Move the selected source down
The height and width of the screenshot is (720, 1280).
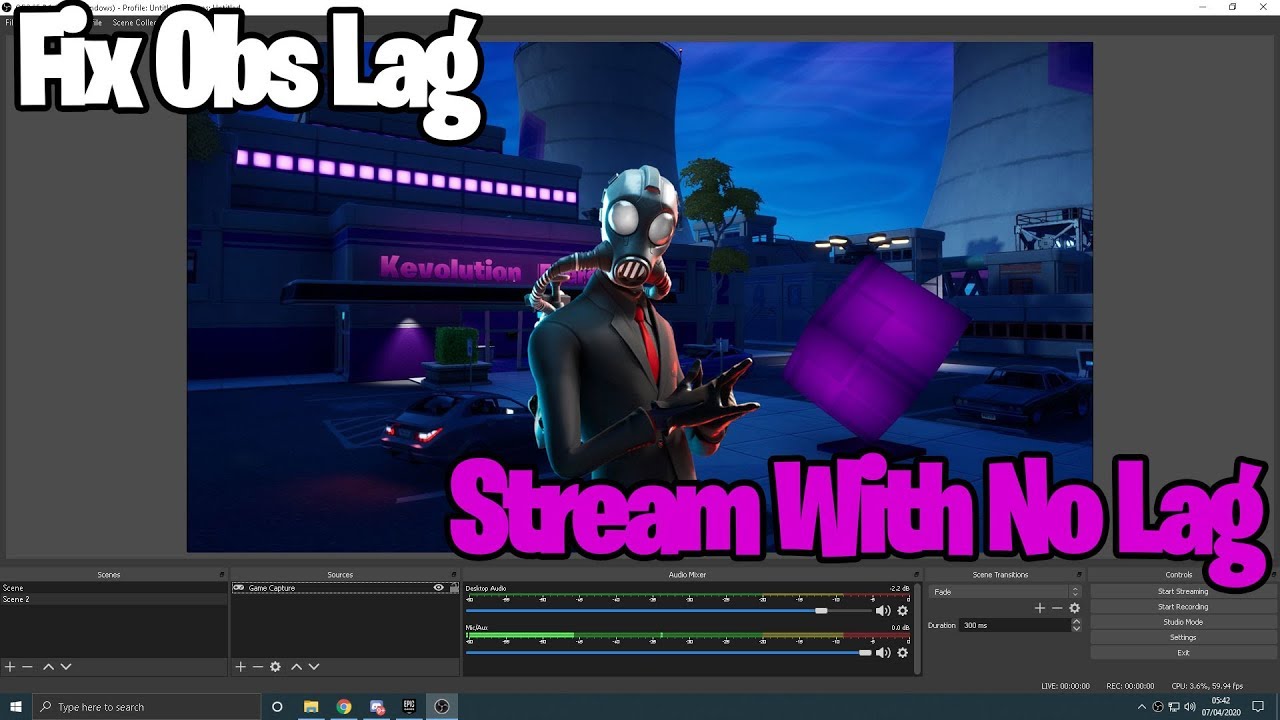click(314, 667)
